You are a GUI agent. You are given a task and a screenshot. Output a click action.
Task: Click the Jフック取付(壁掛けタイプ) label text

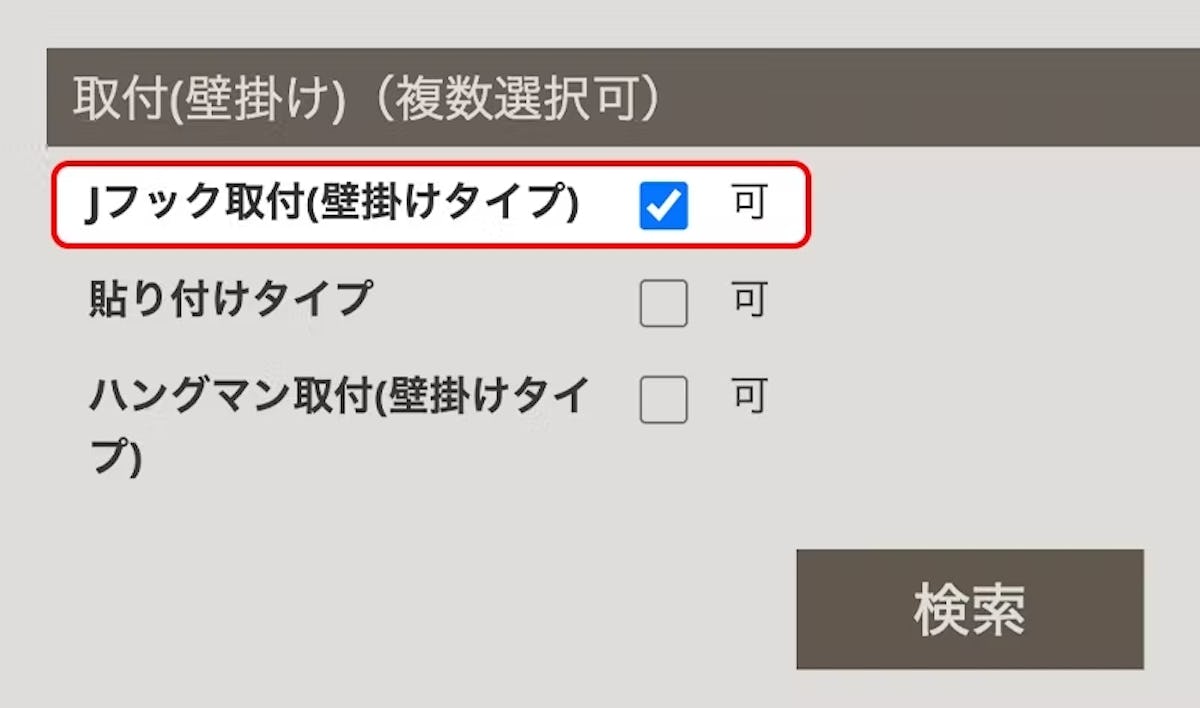click(x=332, y=205)
